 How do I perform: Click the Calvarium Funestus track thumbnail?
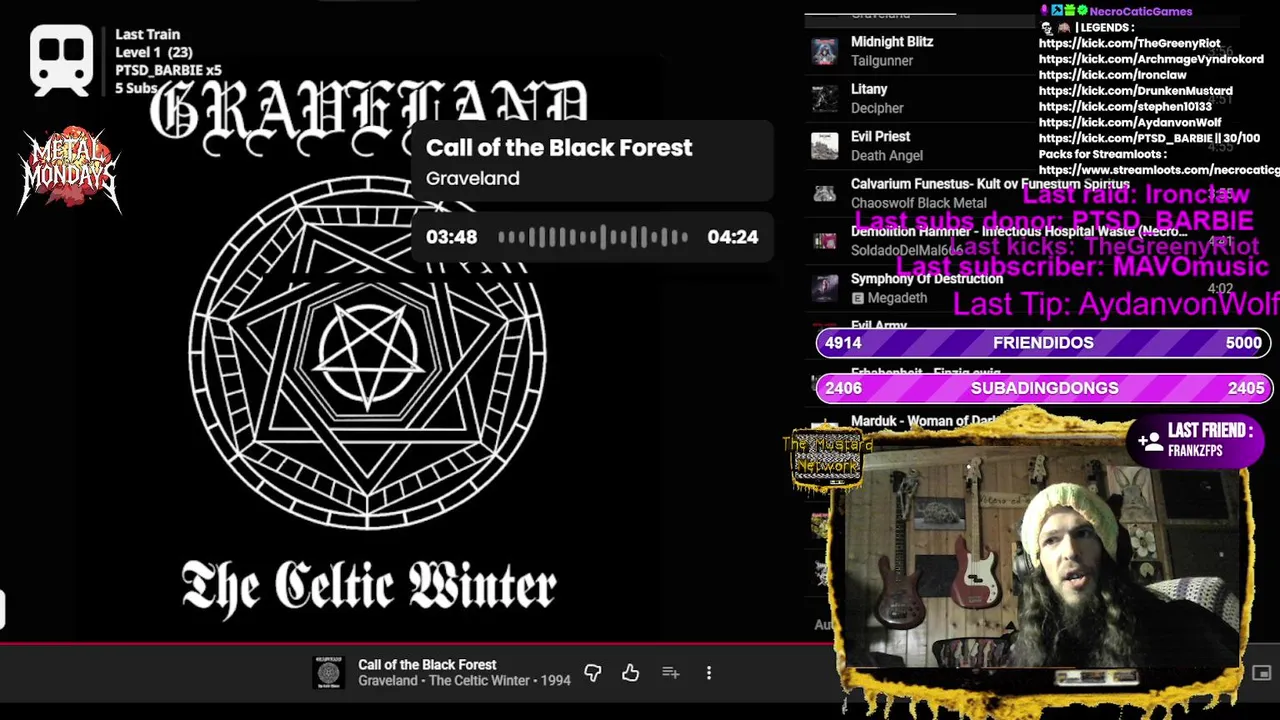[x=824, y=193]
